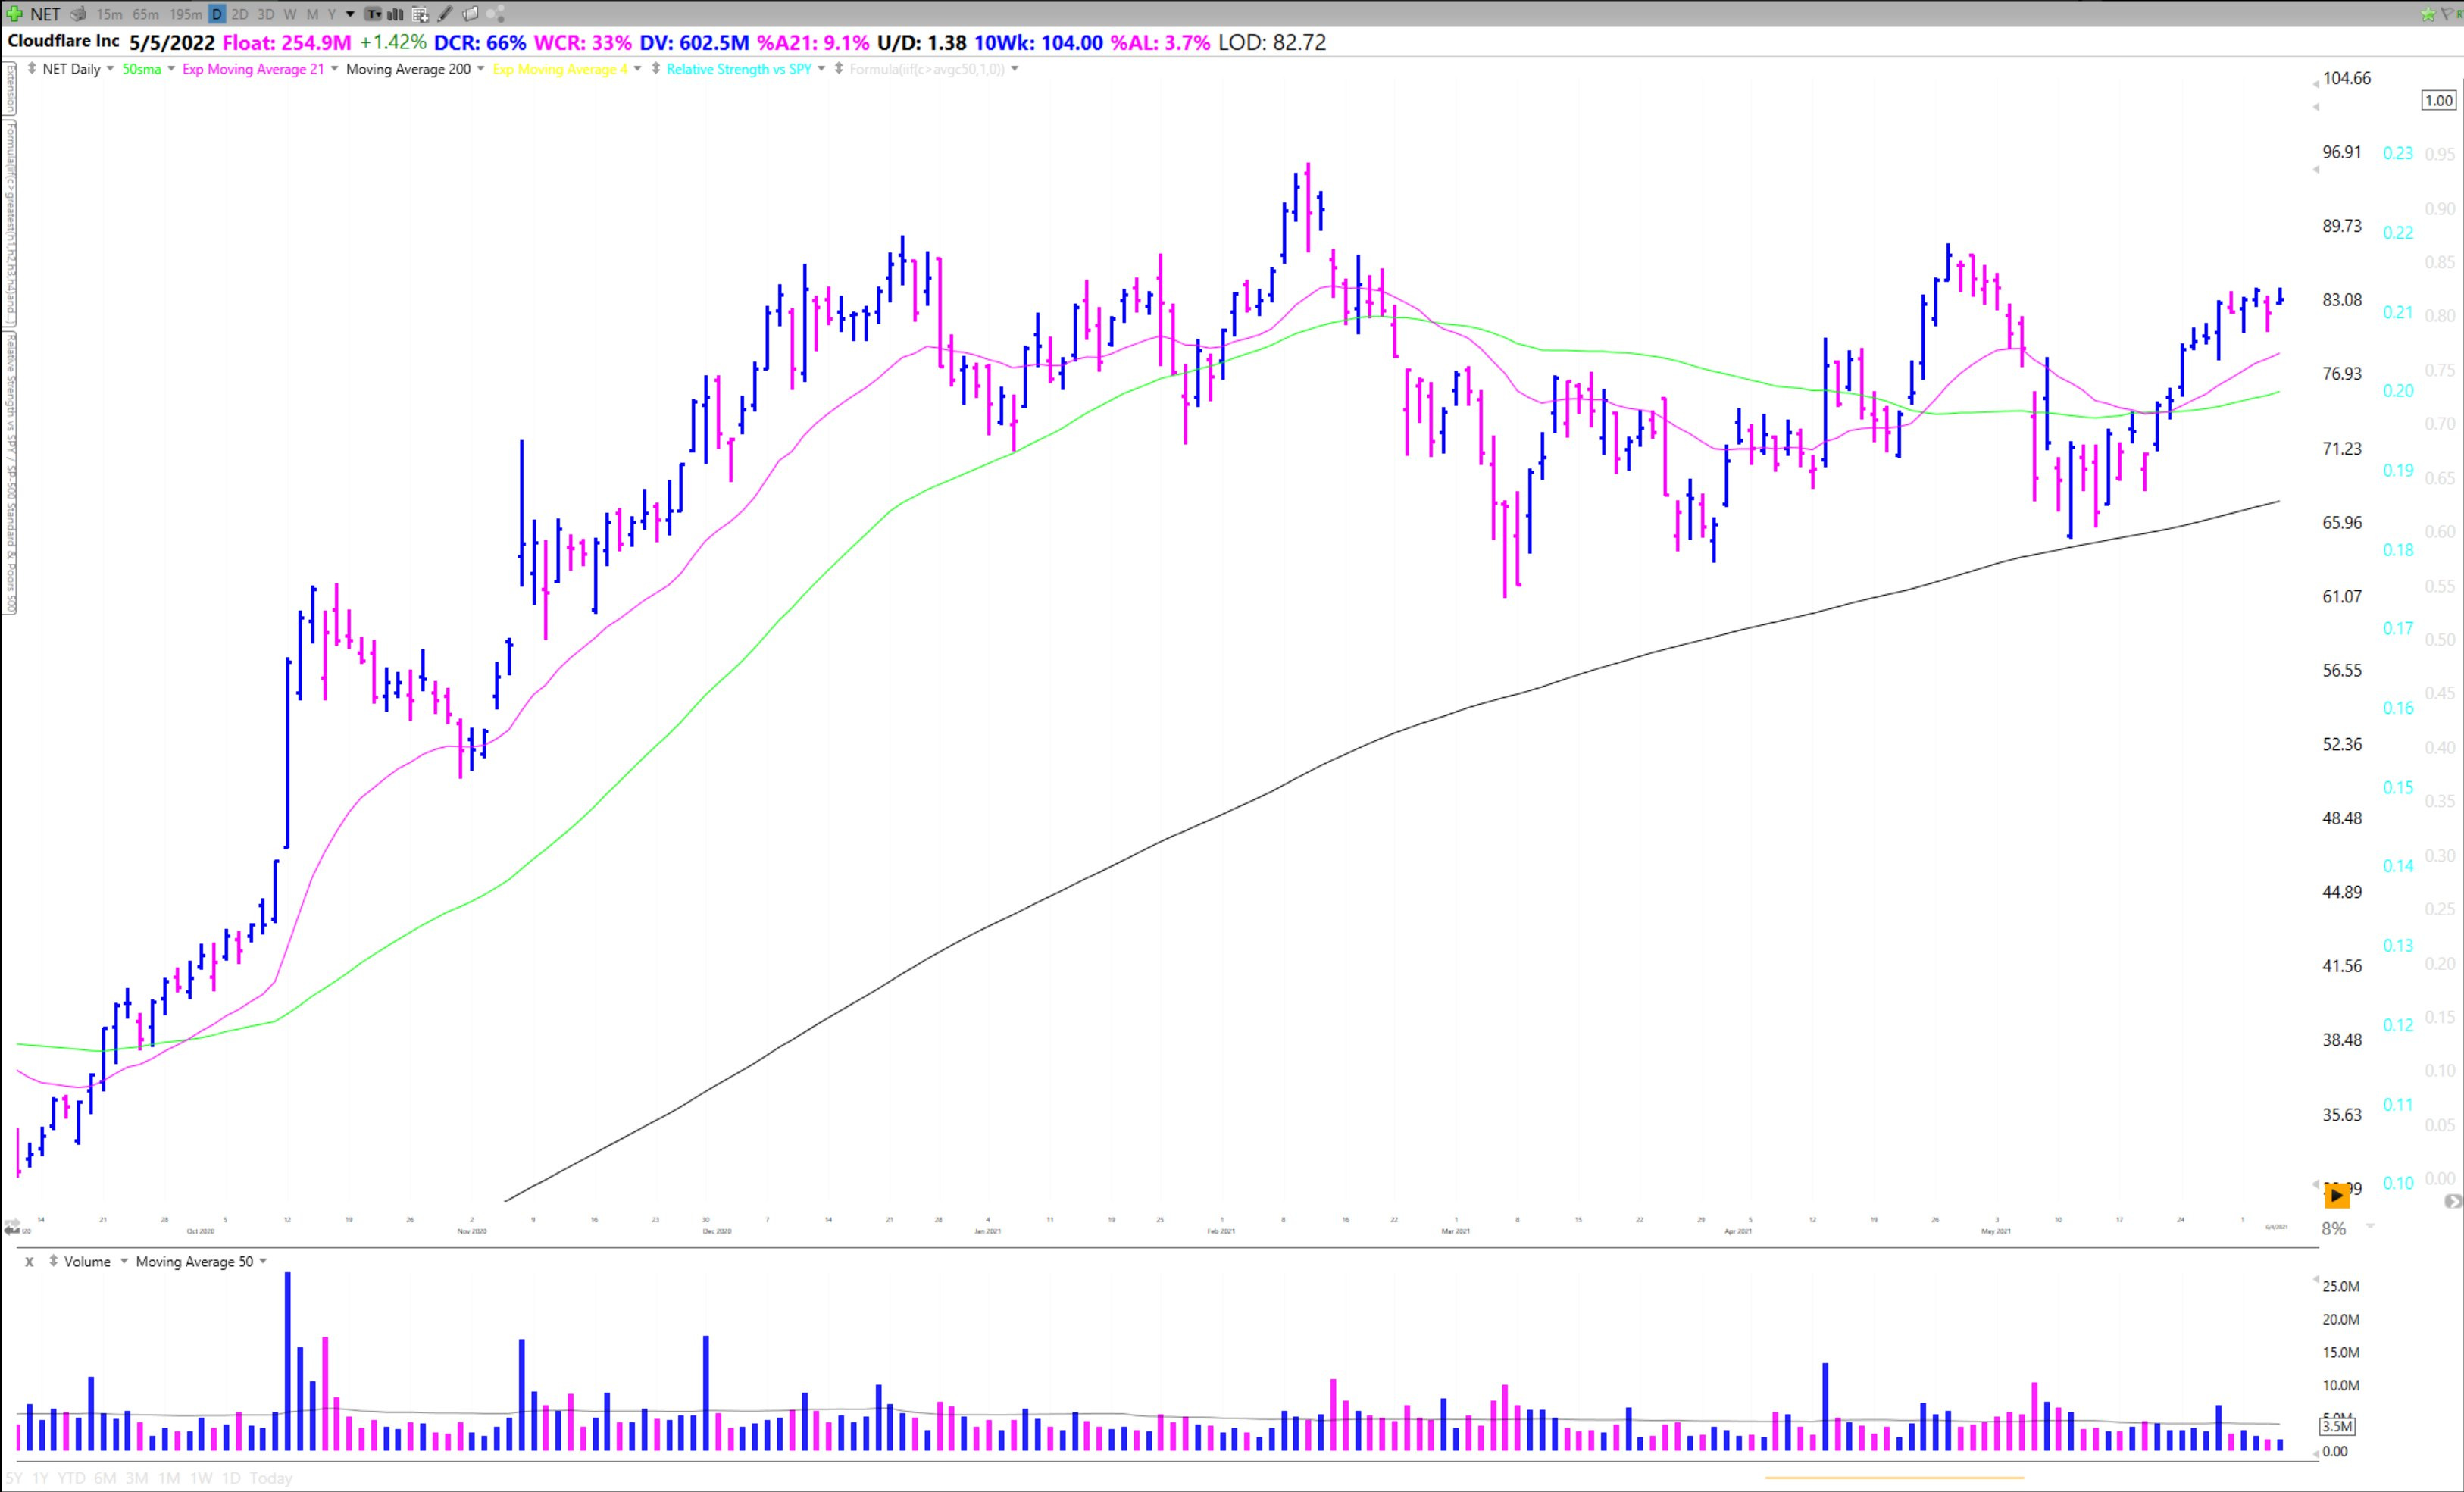This screenshot has width=2464, height=1492.
Task: Close the Volume pane with X
Action: 29,1262
